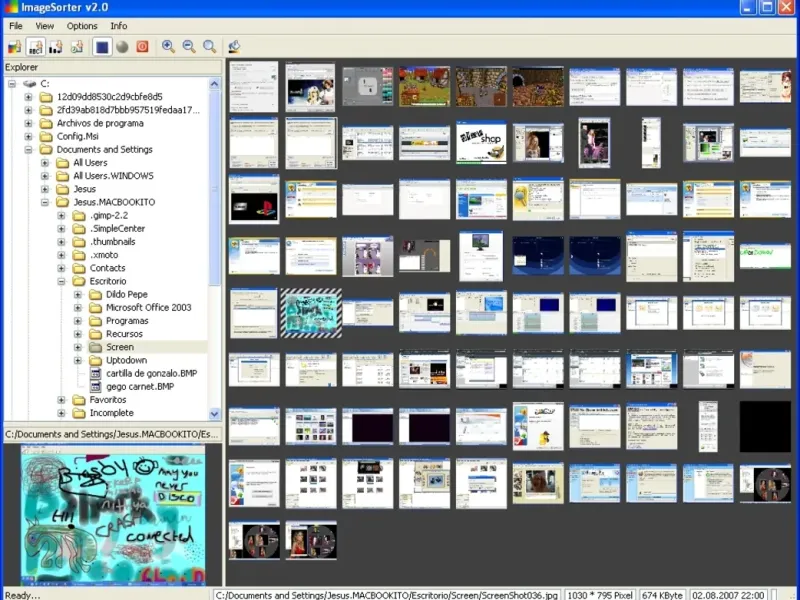
Task: Choose the sort by date toolbar icon
Action: [x=76, y=46]
